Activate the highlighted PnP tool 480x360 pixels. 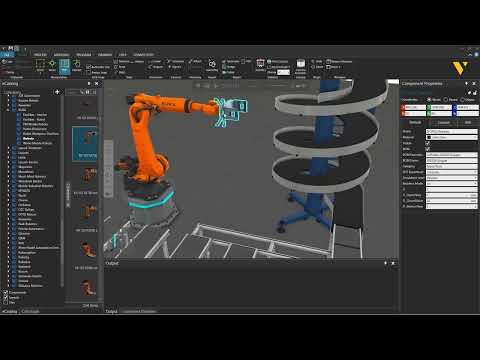point(64,66)
